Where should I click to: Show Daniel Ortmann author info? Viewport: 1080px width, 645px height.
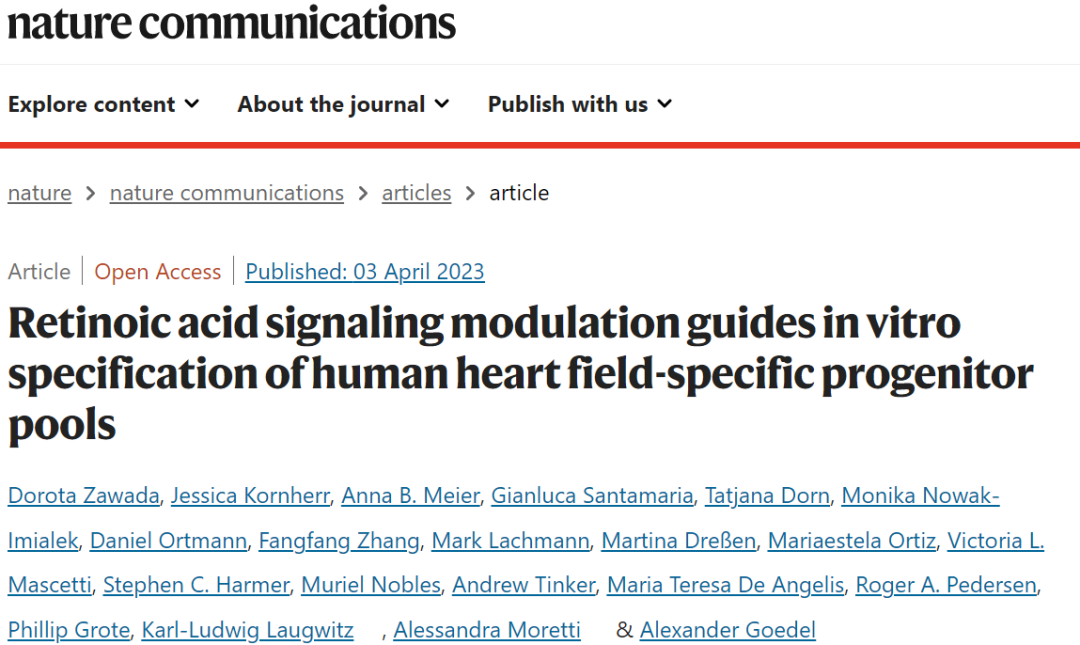click(x=168, y=541)
